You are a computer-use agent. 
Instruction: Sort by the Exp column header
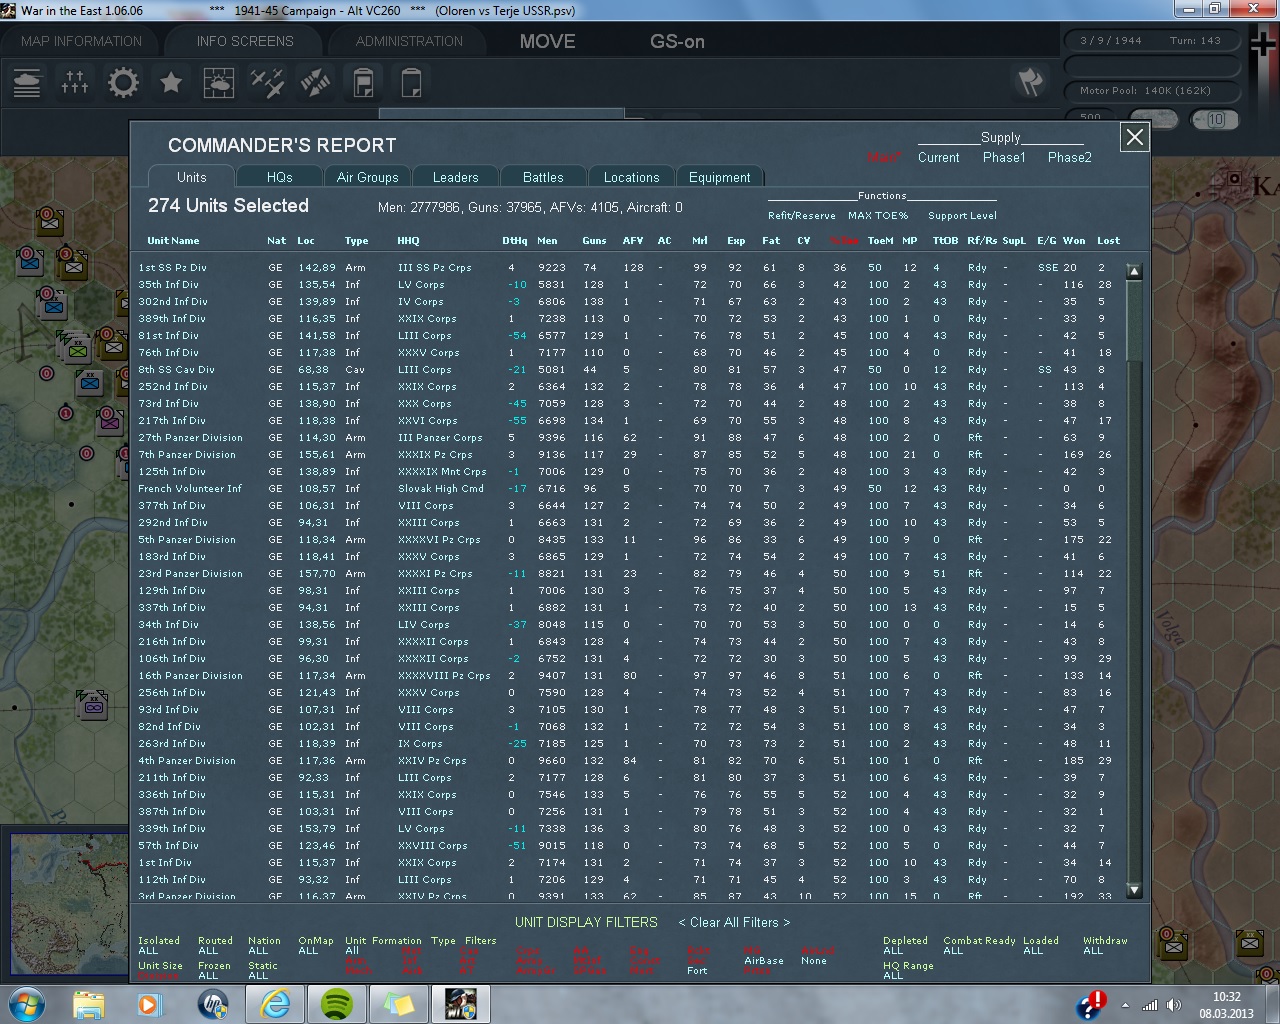coord(735,240)
